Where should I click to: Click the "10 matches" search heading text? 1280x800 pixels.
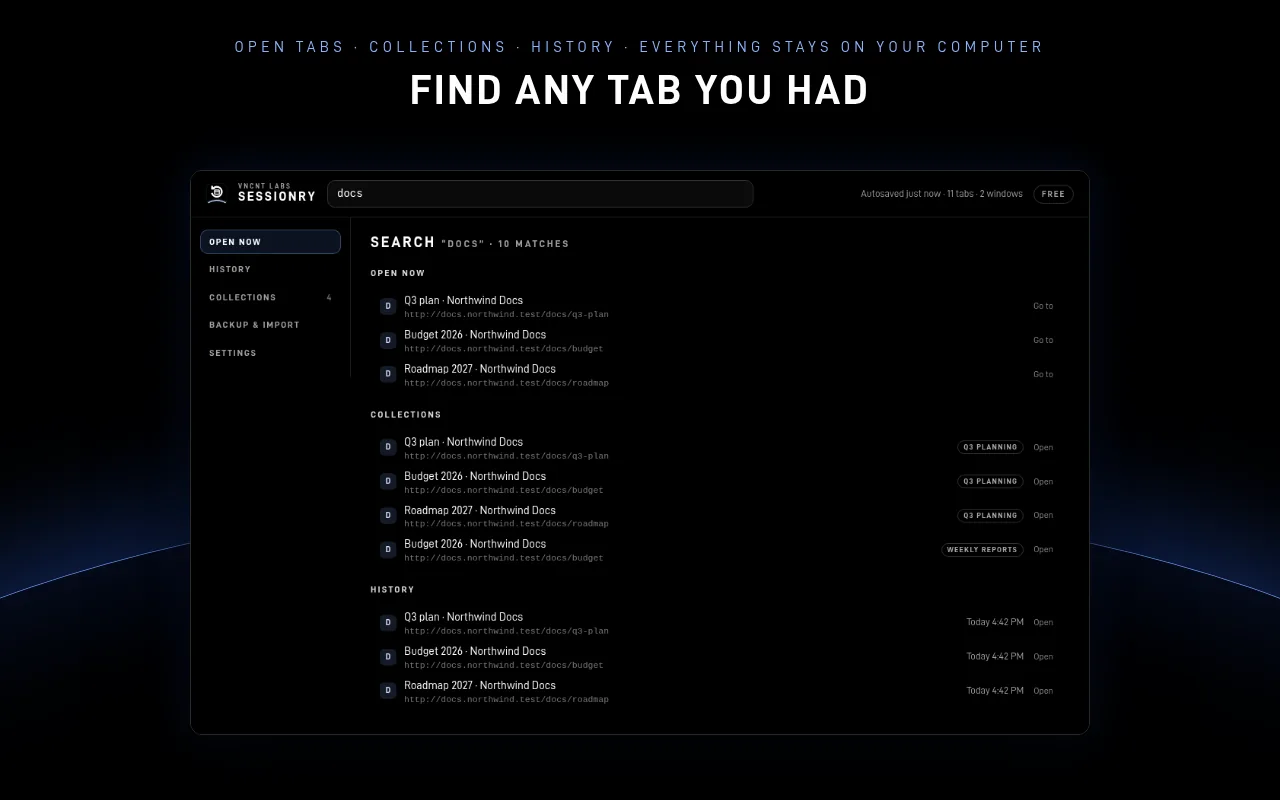pyautogui.click(x=533, y=244)
